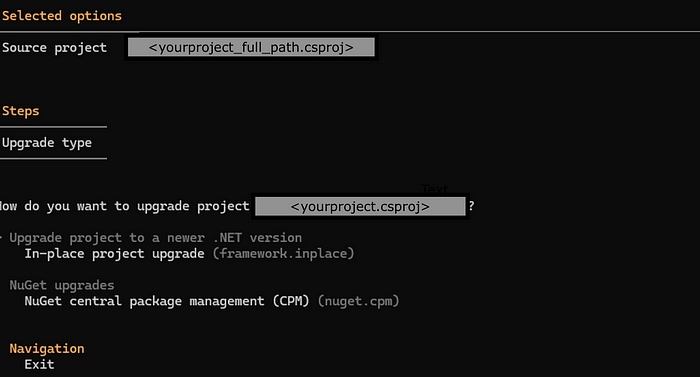Select Exit under Navigation
700x377 pixels.
[x=39, y=364]
